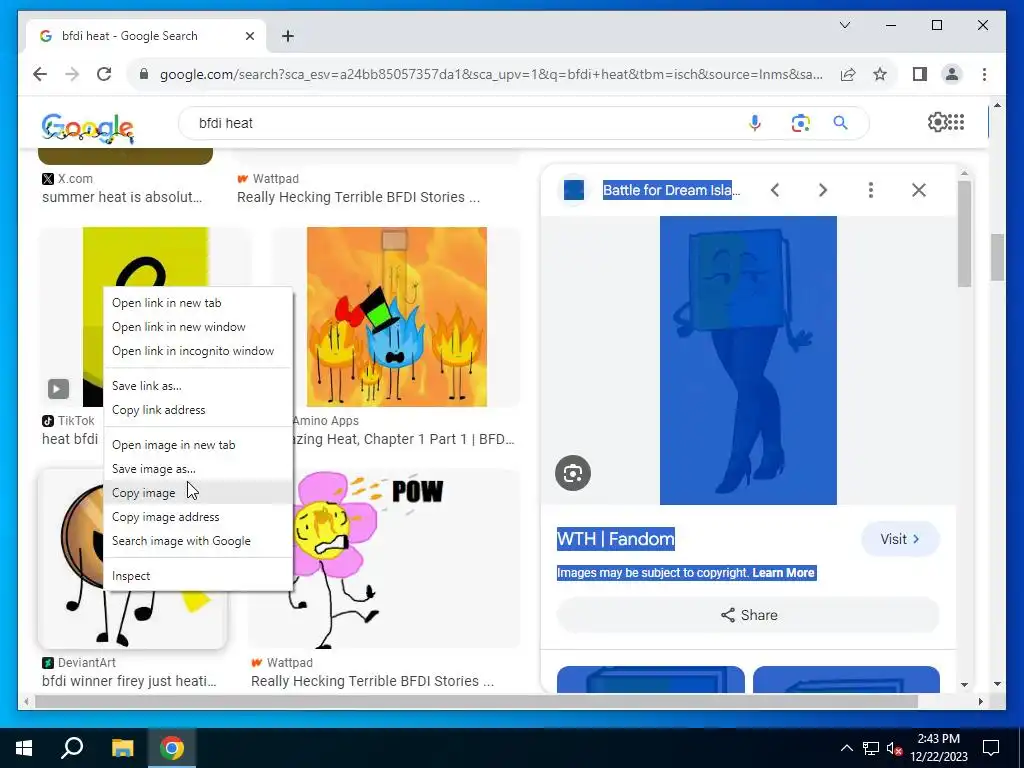Start a voice search with the microphone

(754, 123)
